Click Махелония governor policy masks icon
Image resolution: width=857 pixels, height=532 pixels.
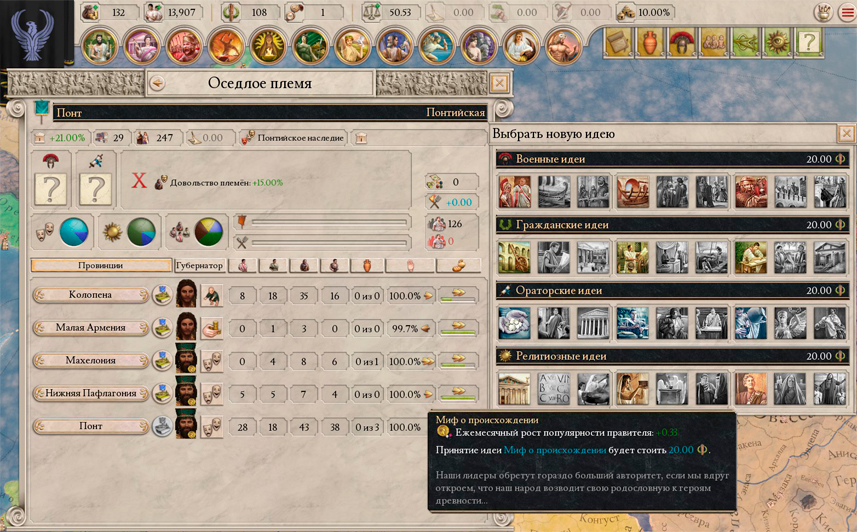212,361
